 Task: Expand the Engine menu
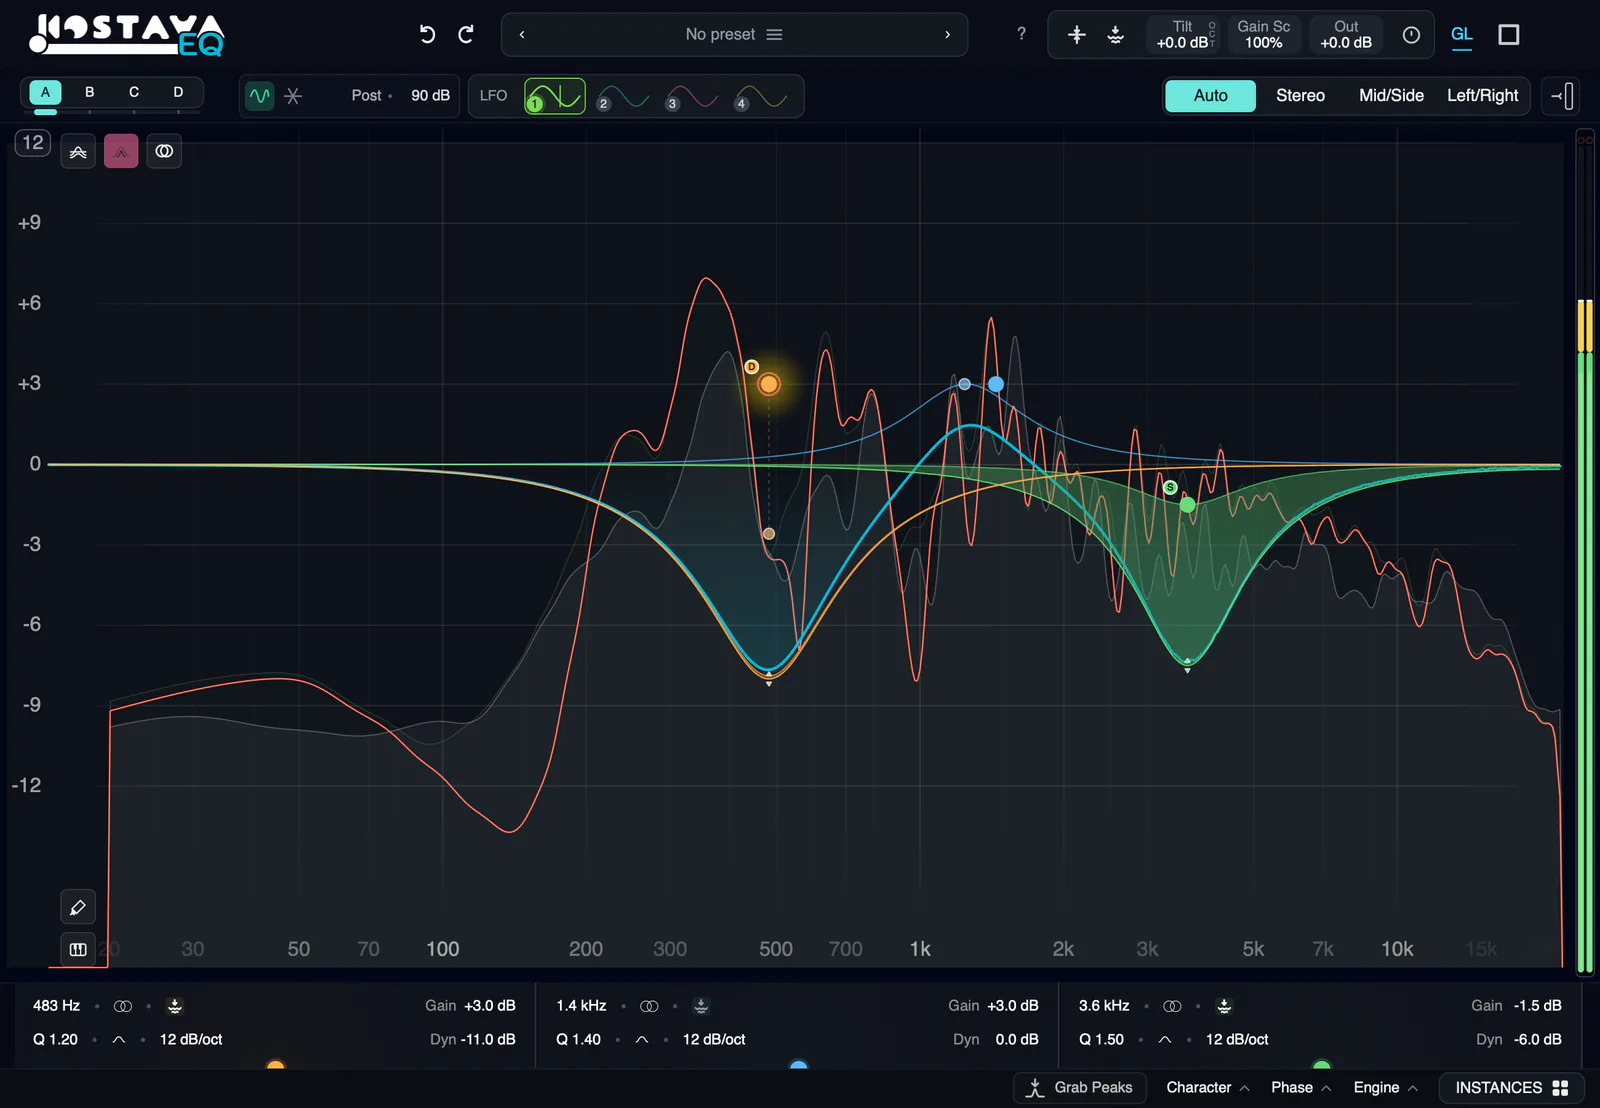click(1386, 1088)
